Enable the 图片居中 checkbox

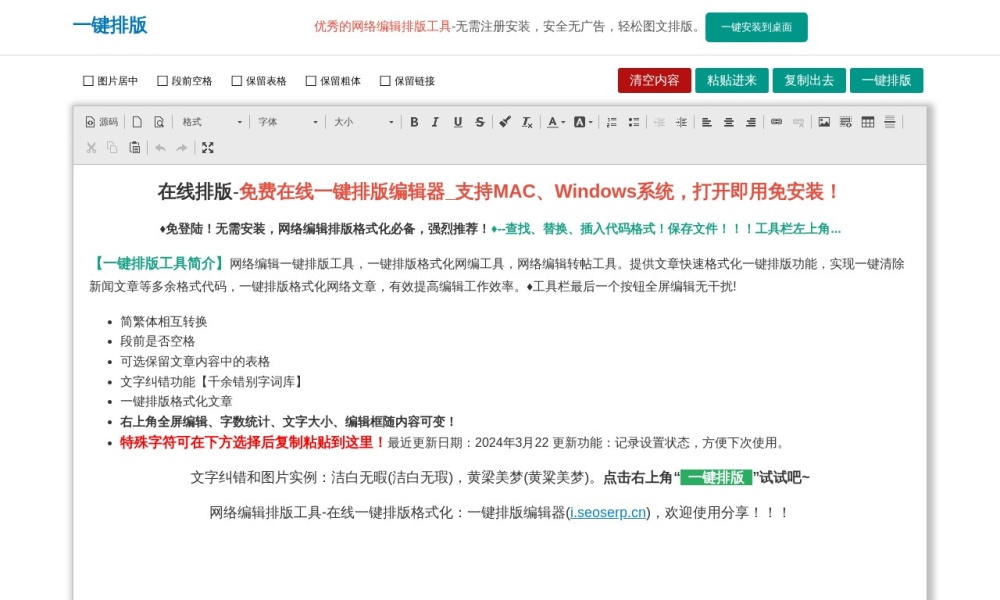(x=88, y=81)
